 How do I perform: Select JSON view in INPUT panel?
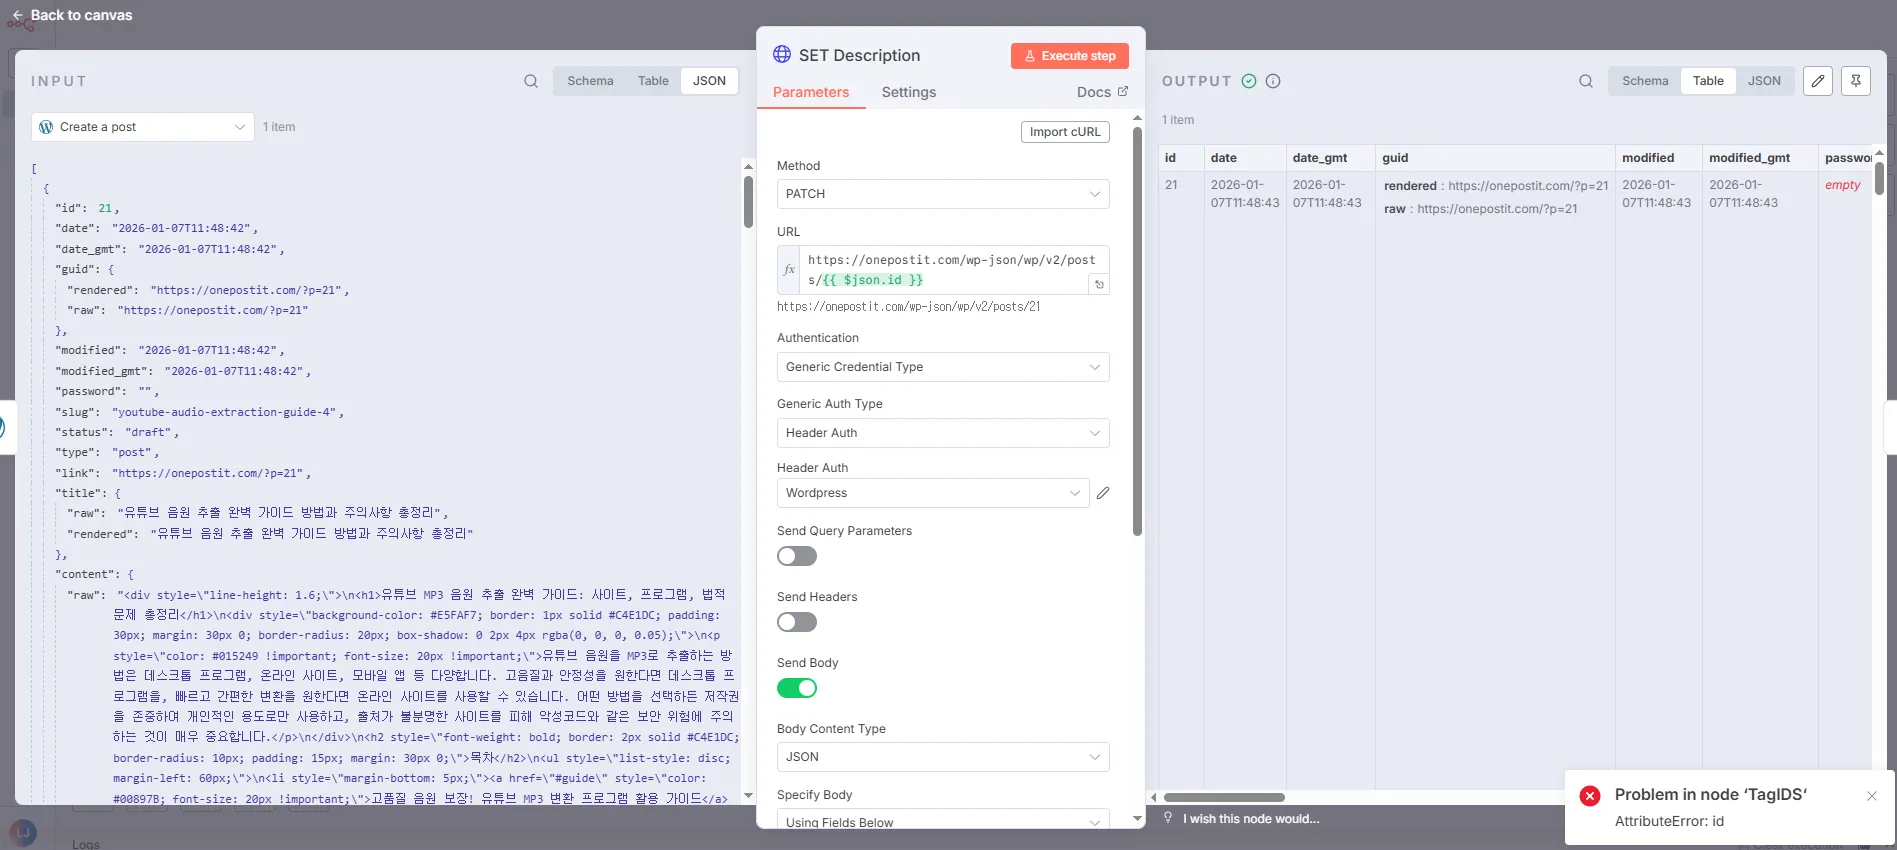pos(710,81)
